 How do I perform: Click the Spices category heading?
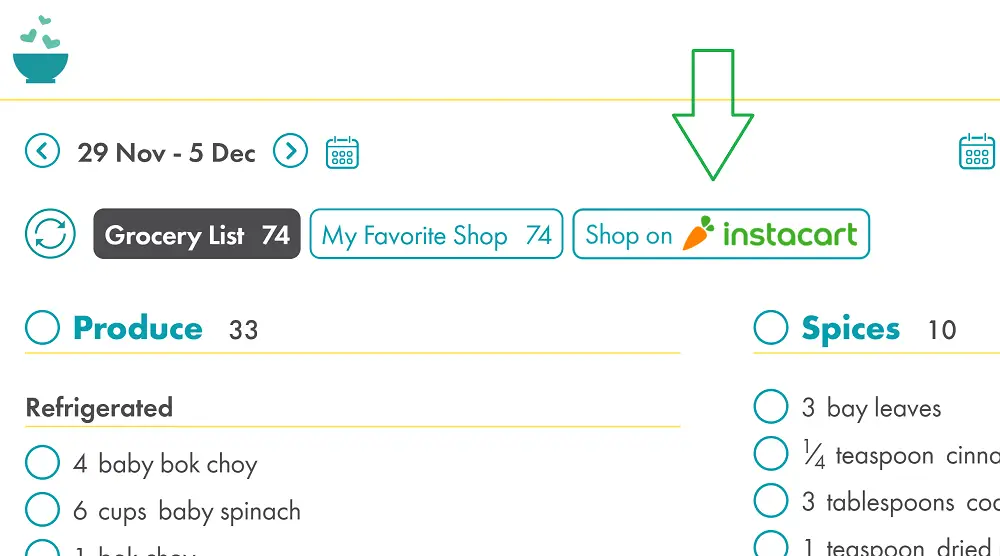tap(851, 329)
